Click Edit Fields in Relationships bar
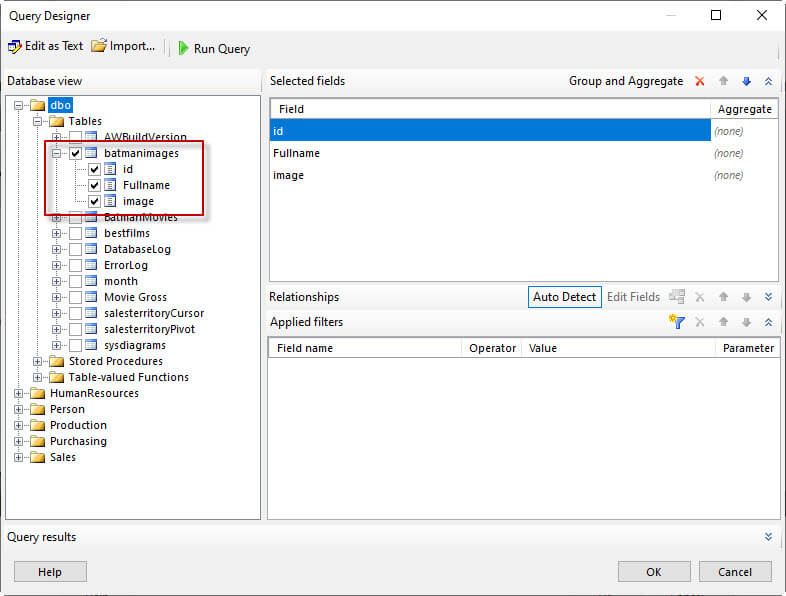Viewport: 786px width, 596px height. click(633, 297)
